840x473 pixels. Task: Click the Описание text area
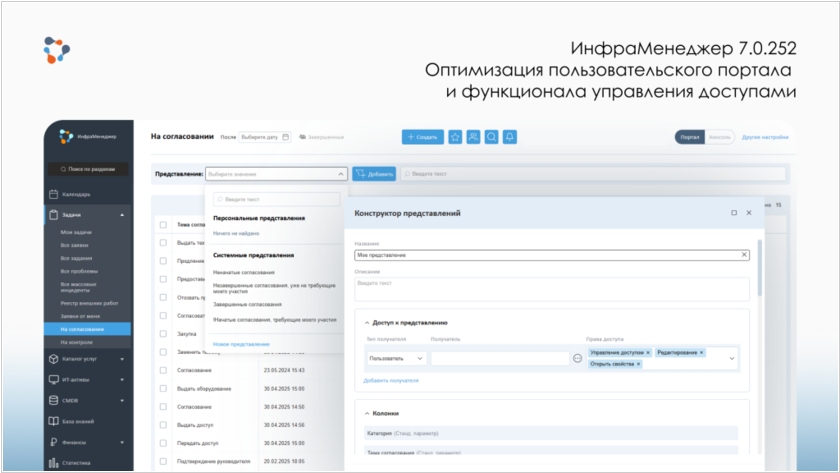[552, 289]
